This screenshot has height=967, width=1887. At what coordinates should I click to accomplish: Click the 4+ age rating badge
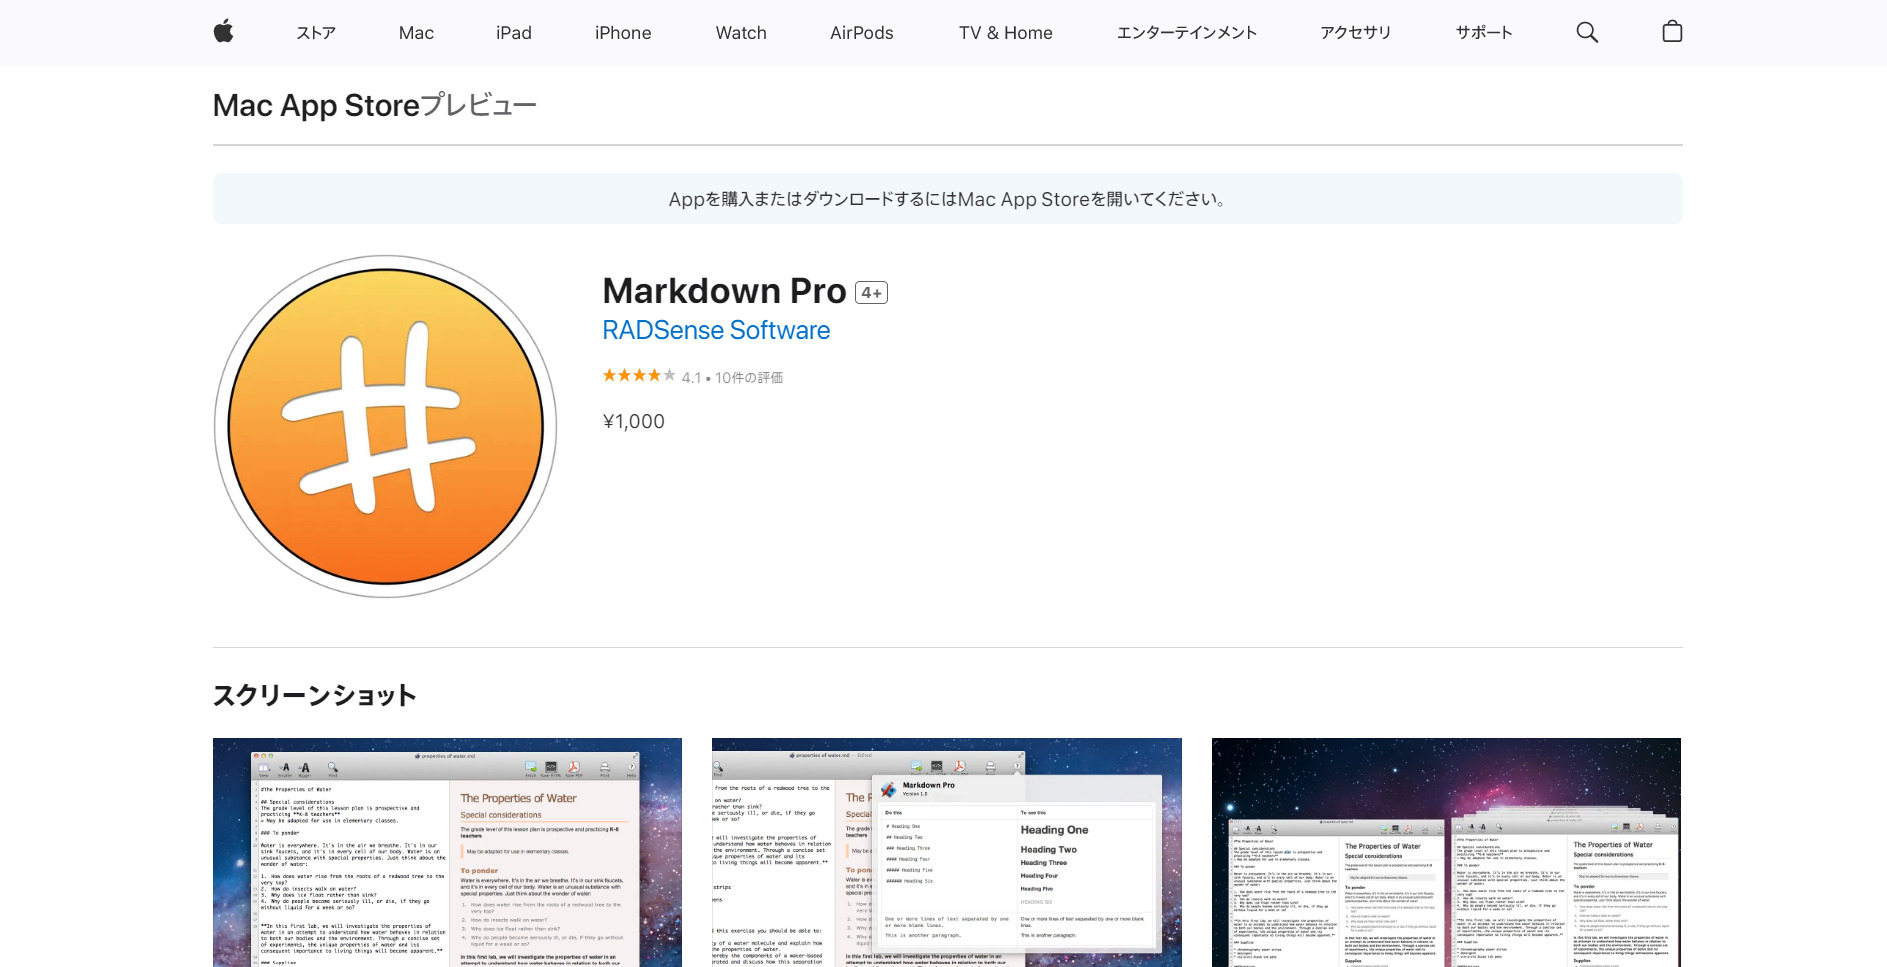[x=870, y=292]
